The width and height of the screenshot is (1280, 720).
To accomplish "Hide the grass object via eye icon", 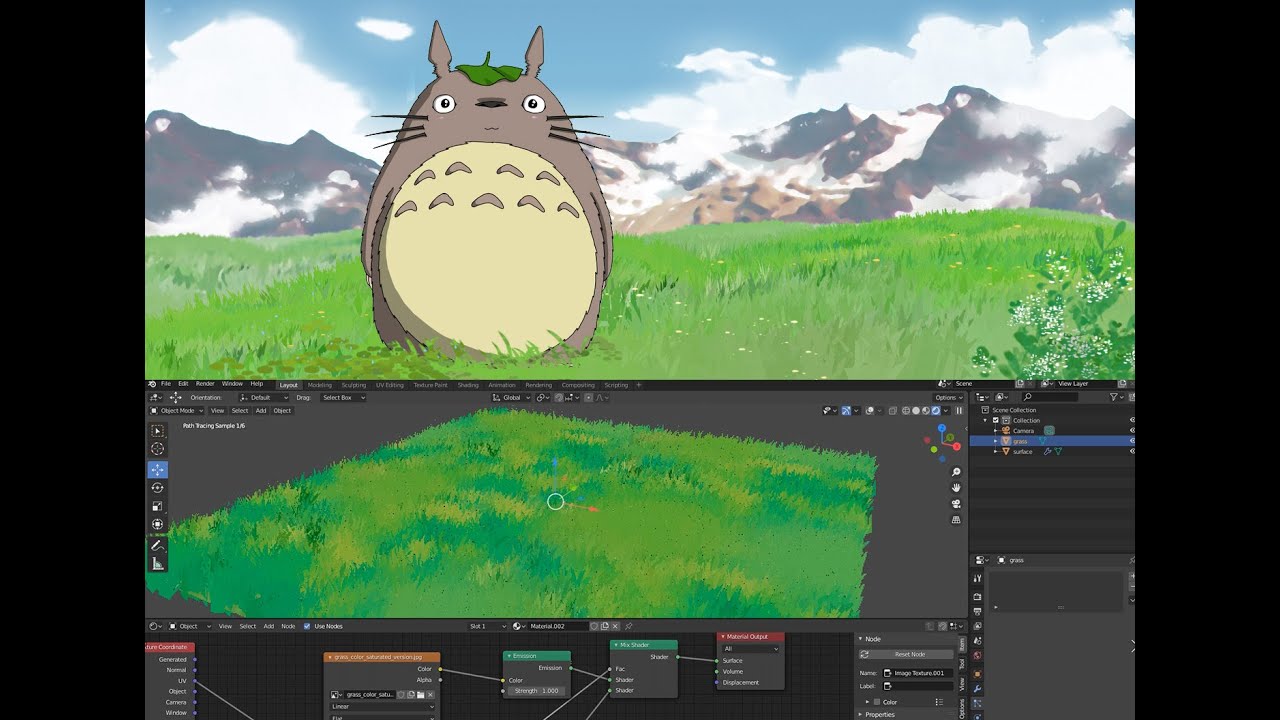I will point(1132,441).
